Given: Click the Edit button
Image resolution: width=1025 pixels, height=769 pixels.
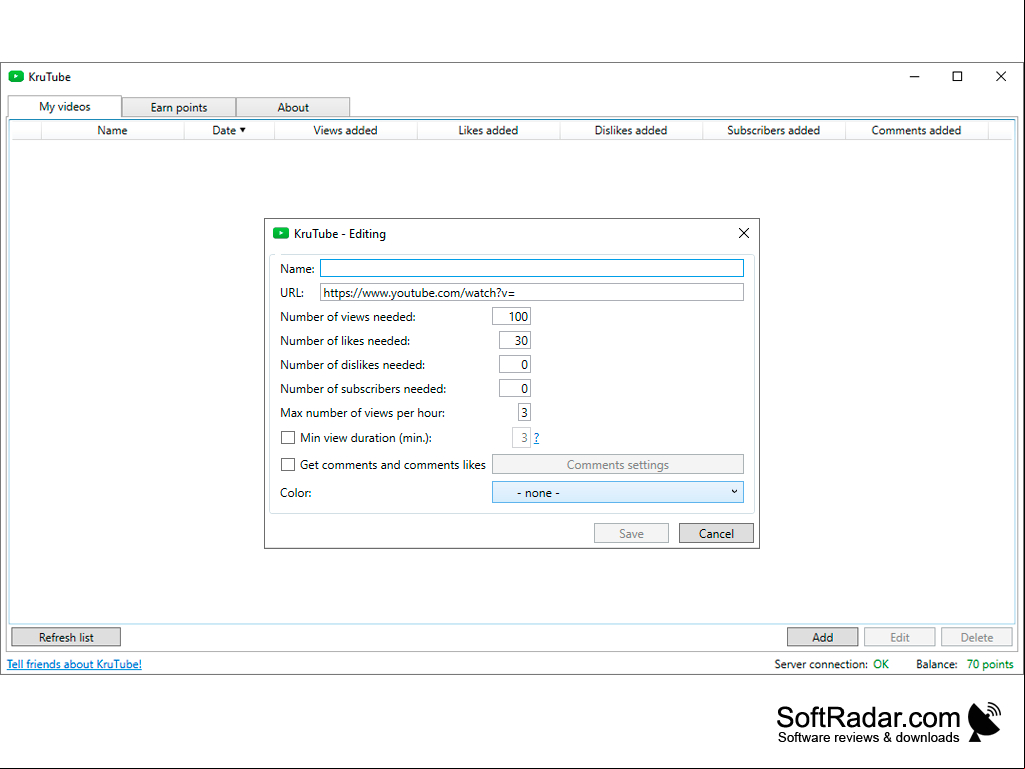Looking at the screenshot, I should (x=899, y=638).
